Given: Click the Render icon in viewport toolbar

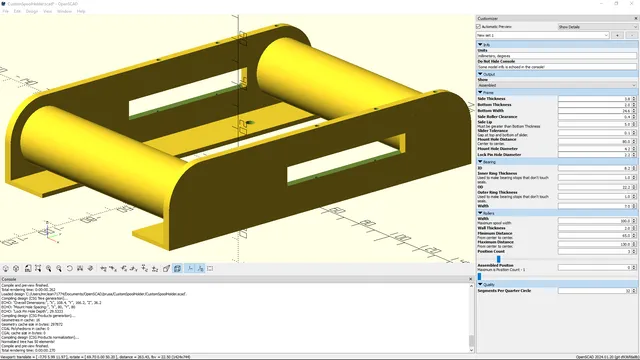Looking at the screenshot, I should coord(16,269).
